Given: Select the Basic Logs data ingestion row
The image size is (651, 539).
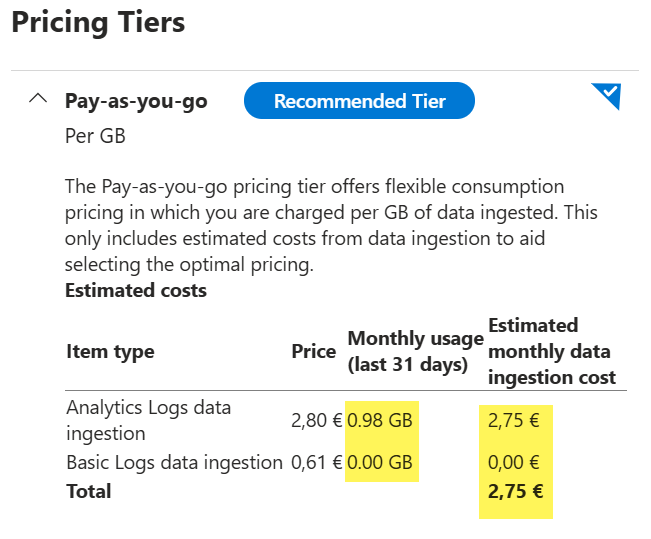Looking at the screenshot, I should tap(345, 462).
